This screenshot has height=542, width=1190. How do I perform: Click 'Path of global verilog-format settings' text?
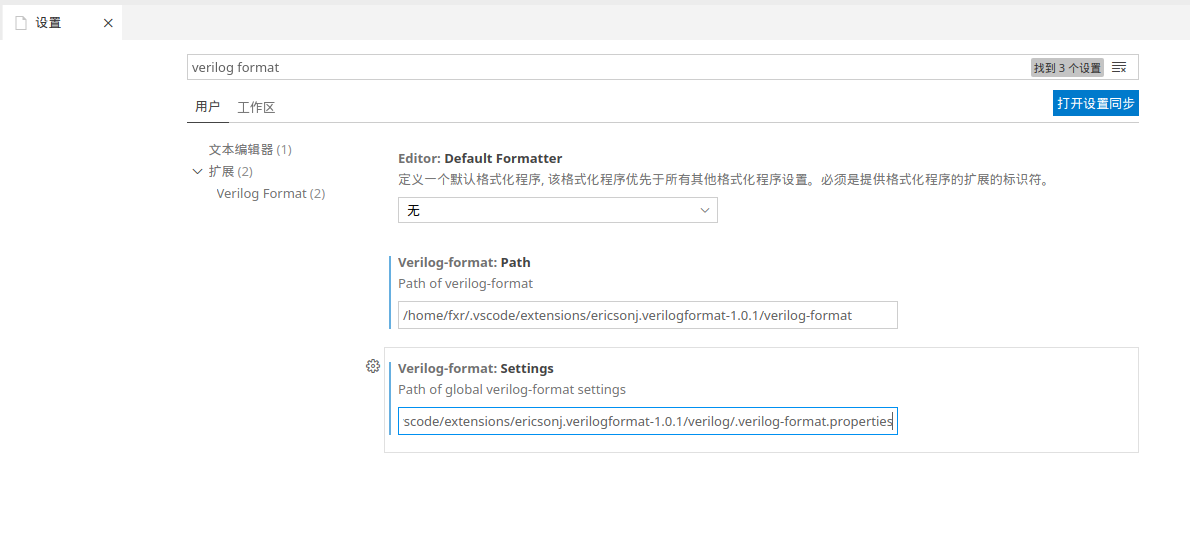[x=512, y=389]
